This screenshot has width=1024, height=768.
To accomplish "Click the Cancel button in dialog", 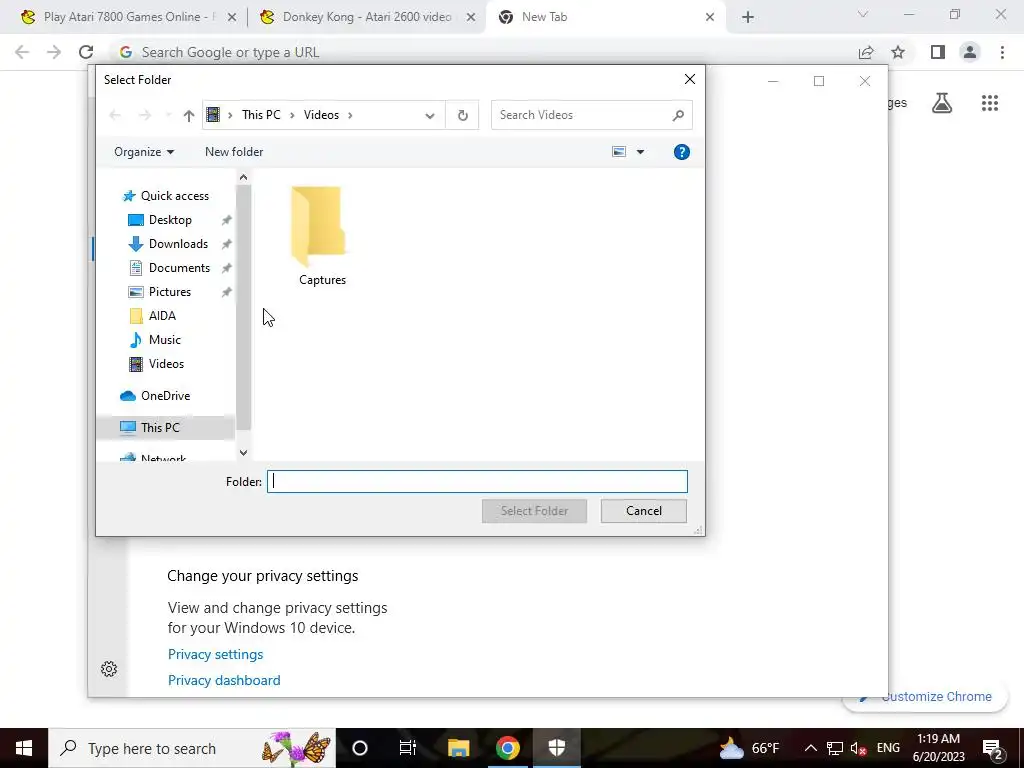I will [643, 511].
